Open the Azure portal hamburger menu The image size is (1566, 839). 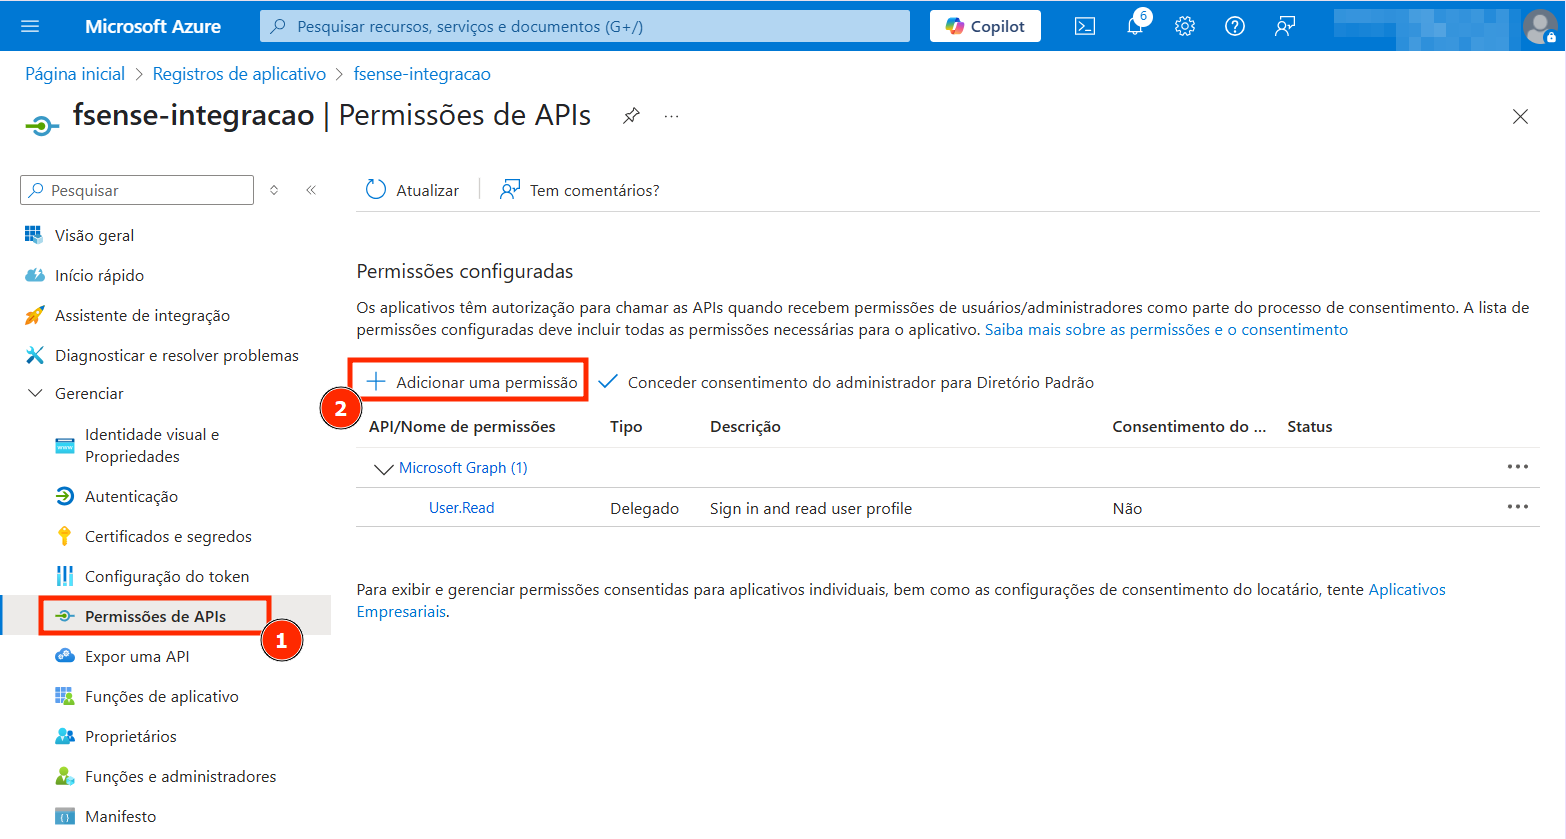pyautogui.click(x=30, y=26)
